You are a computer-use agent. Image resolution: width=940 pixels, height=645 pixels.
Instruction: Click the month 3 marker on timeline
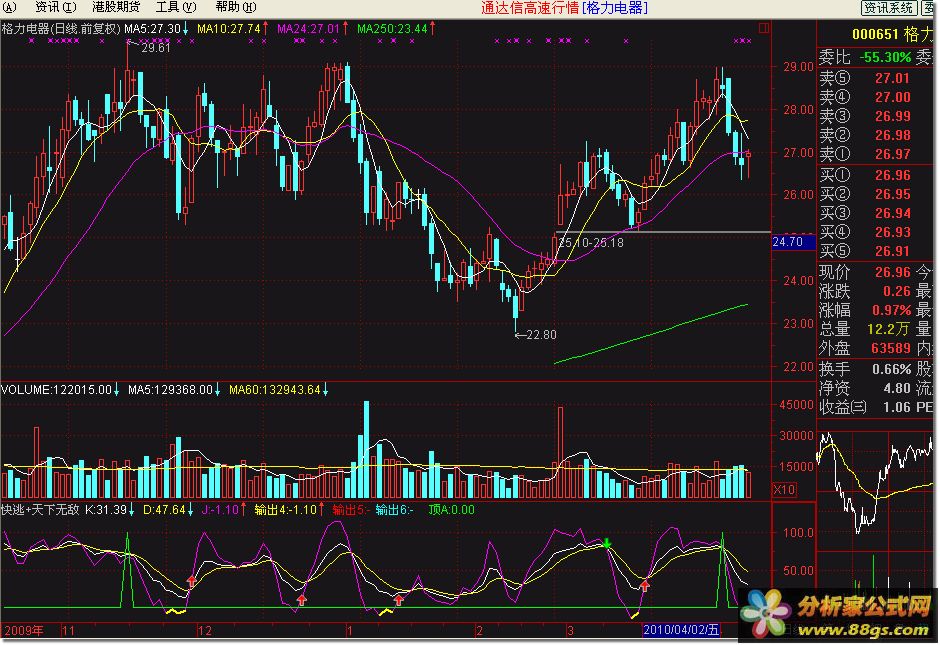tap(570, 630)
